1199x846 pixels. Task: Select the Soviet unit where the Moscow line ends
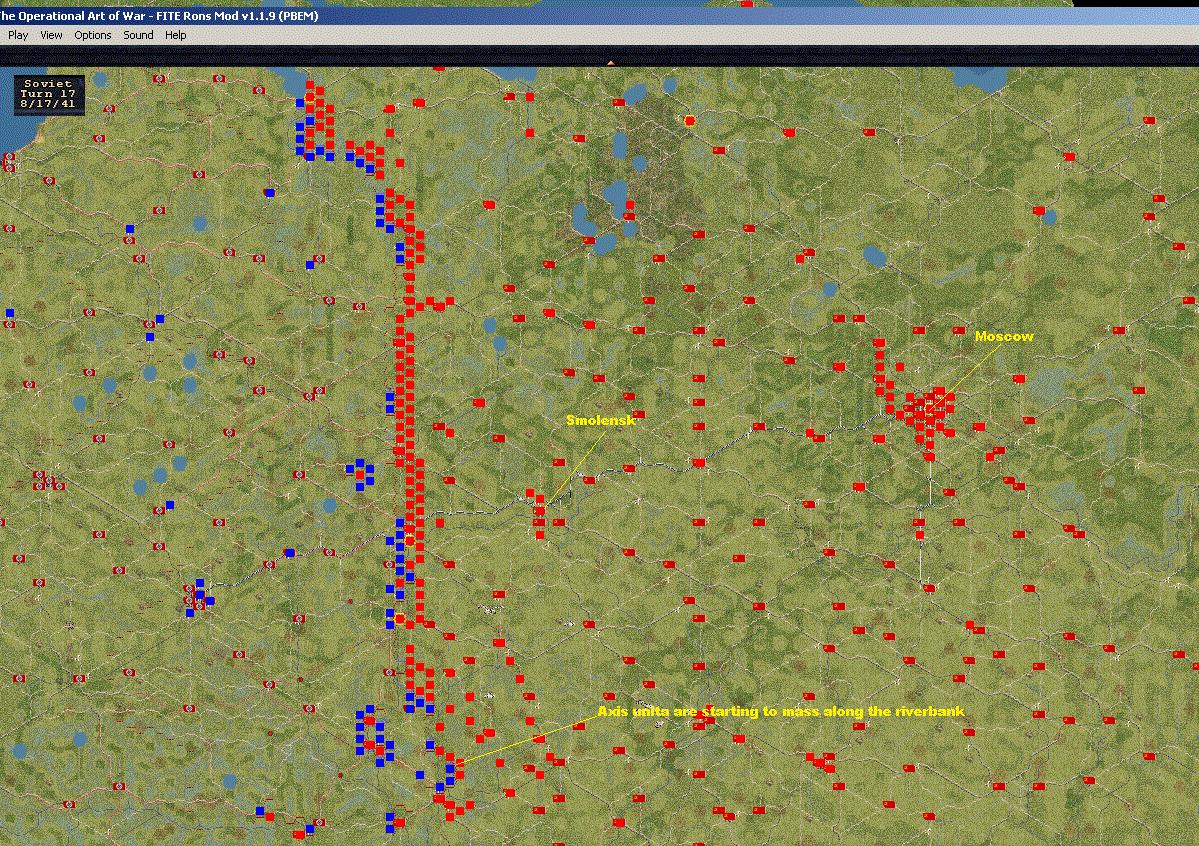tap(929, 409)
